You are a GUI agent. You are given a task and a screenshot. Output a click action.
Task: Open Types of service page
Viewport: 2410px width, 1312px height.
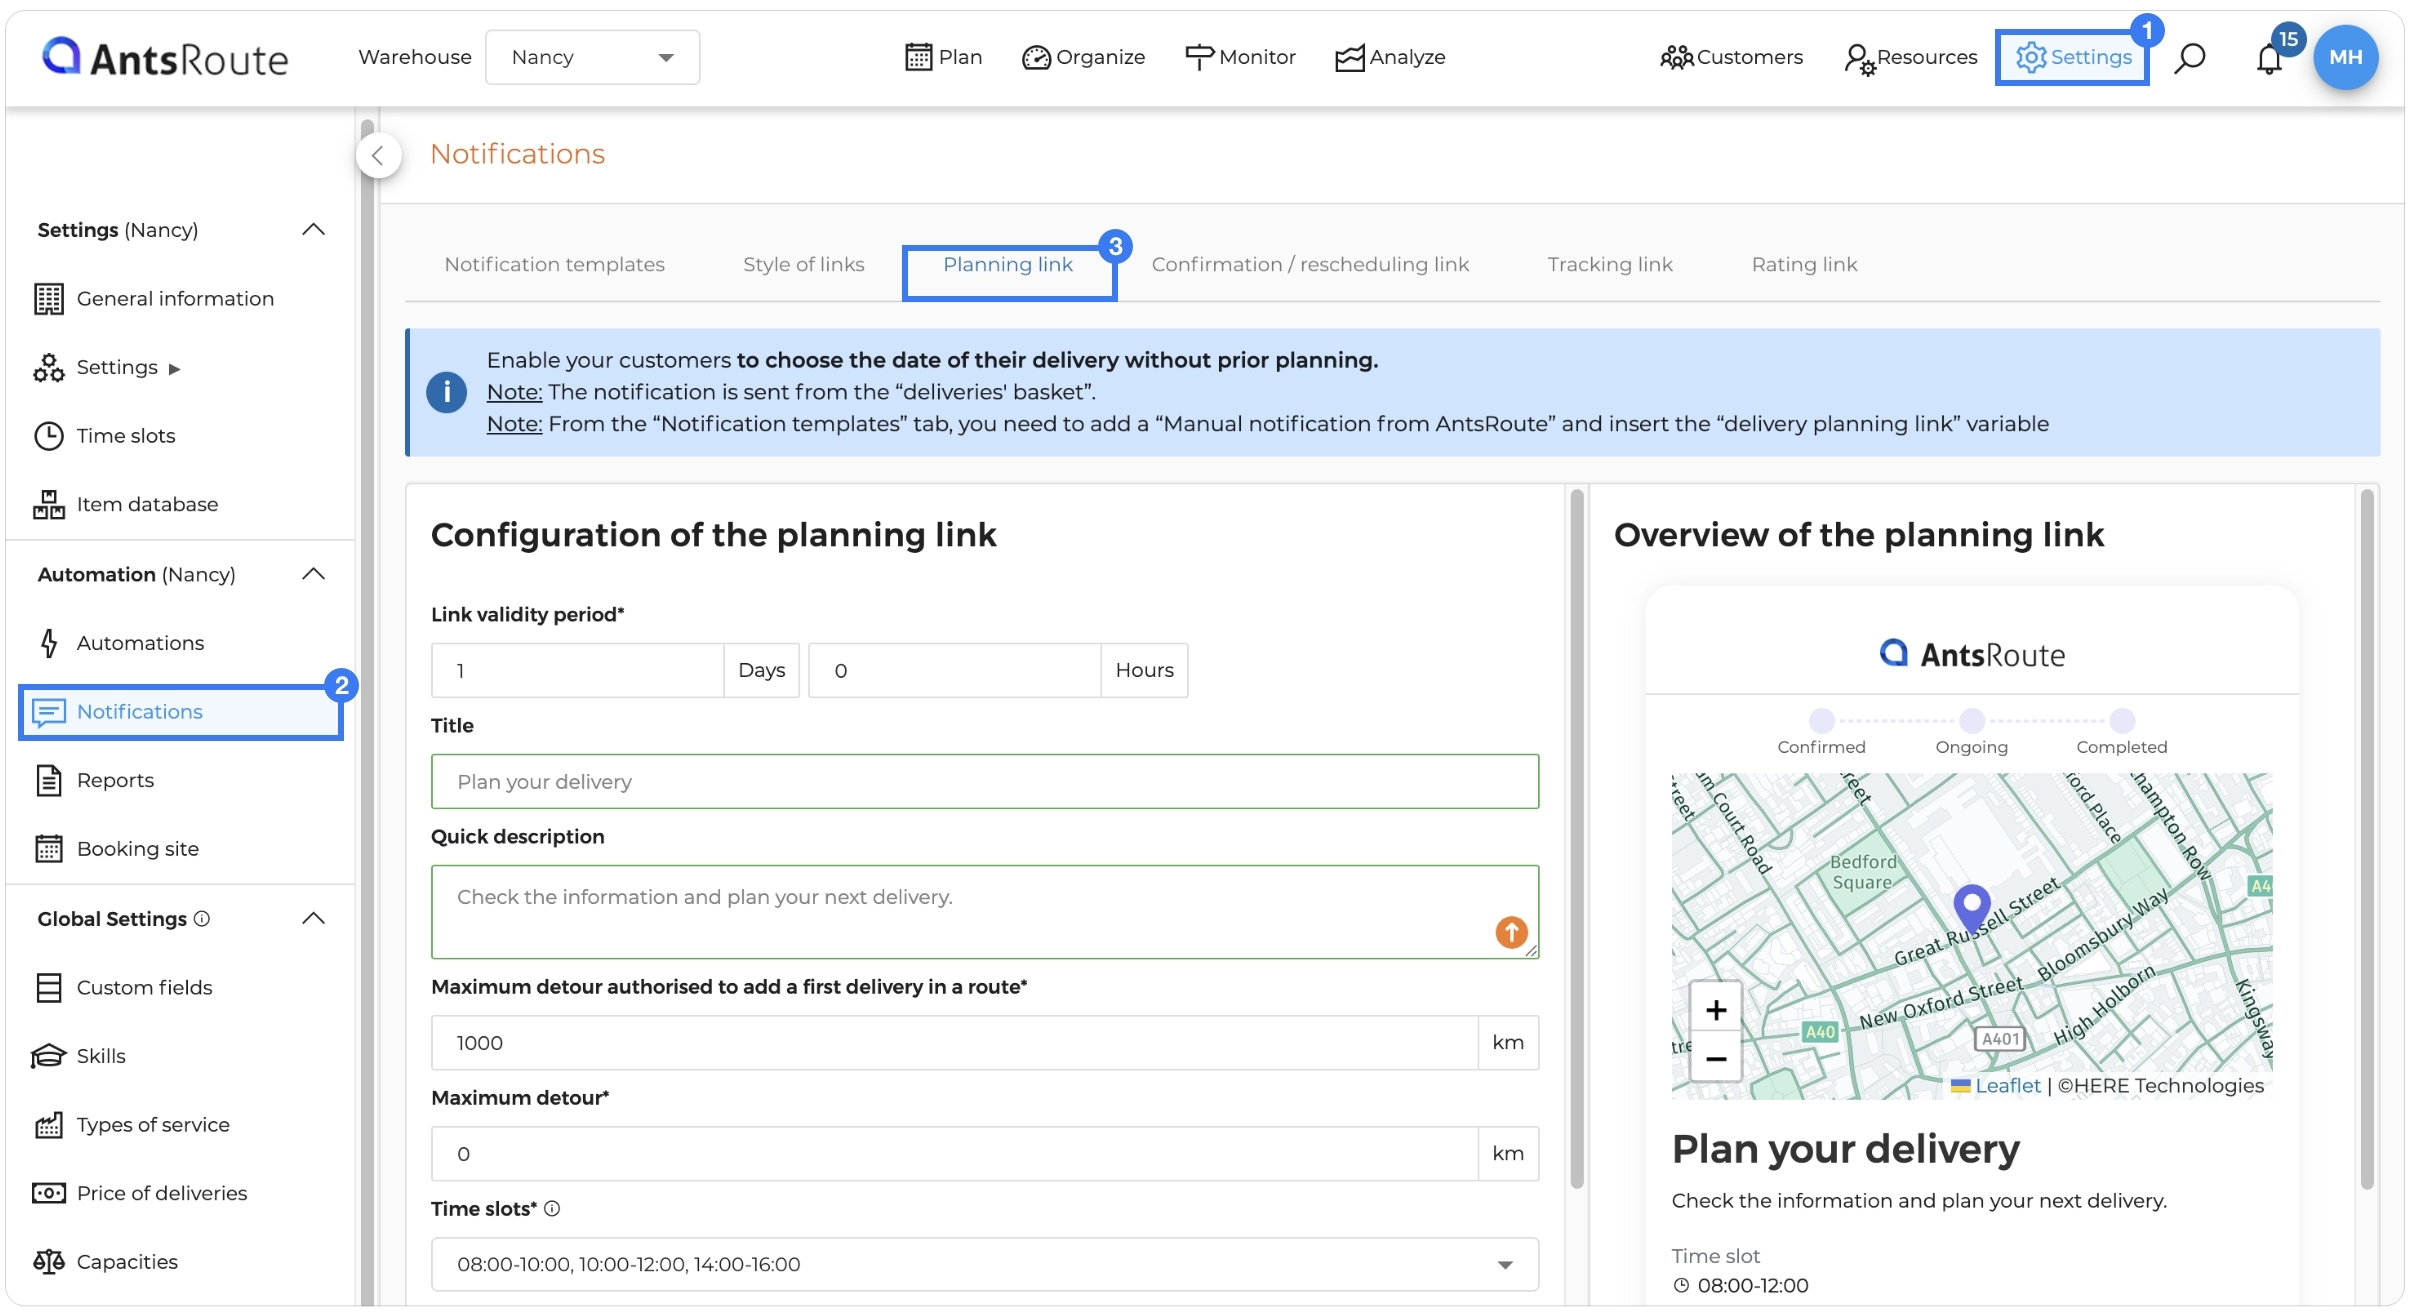tap(132, 1125)
